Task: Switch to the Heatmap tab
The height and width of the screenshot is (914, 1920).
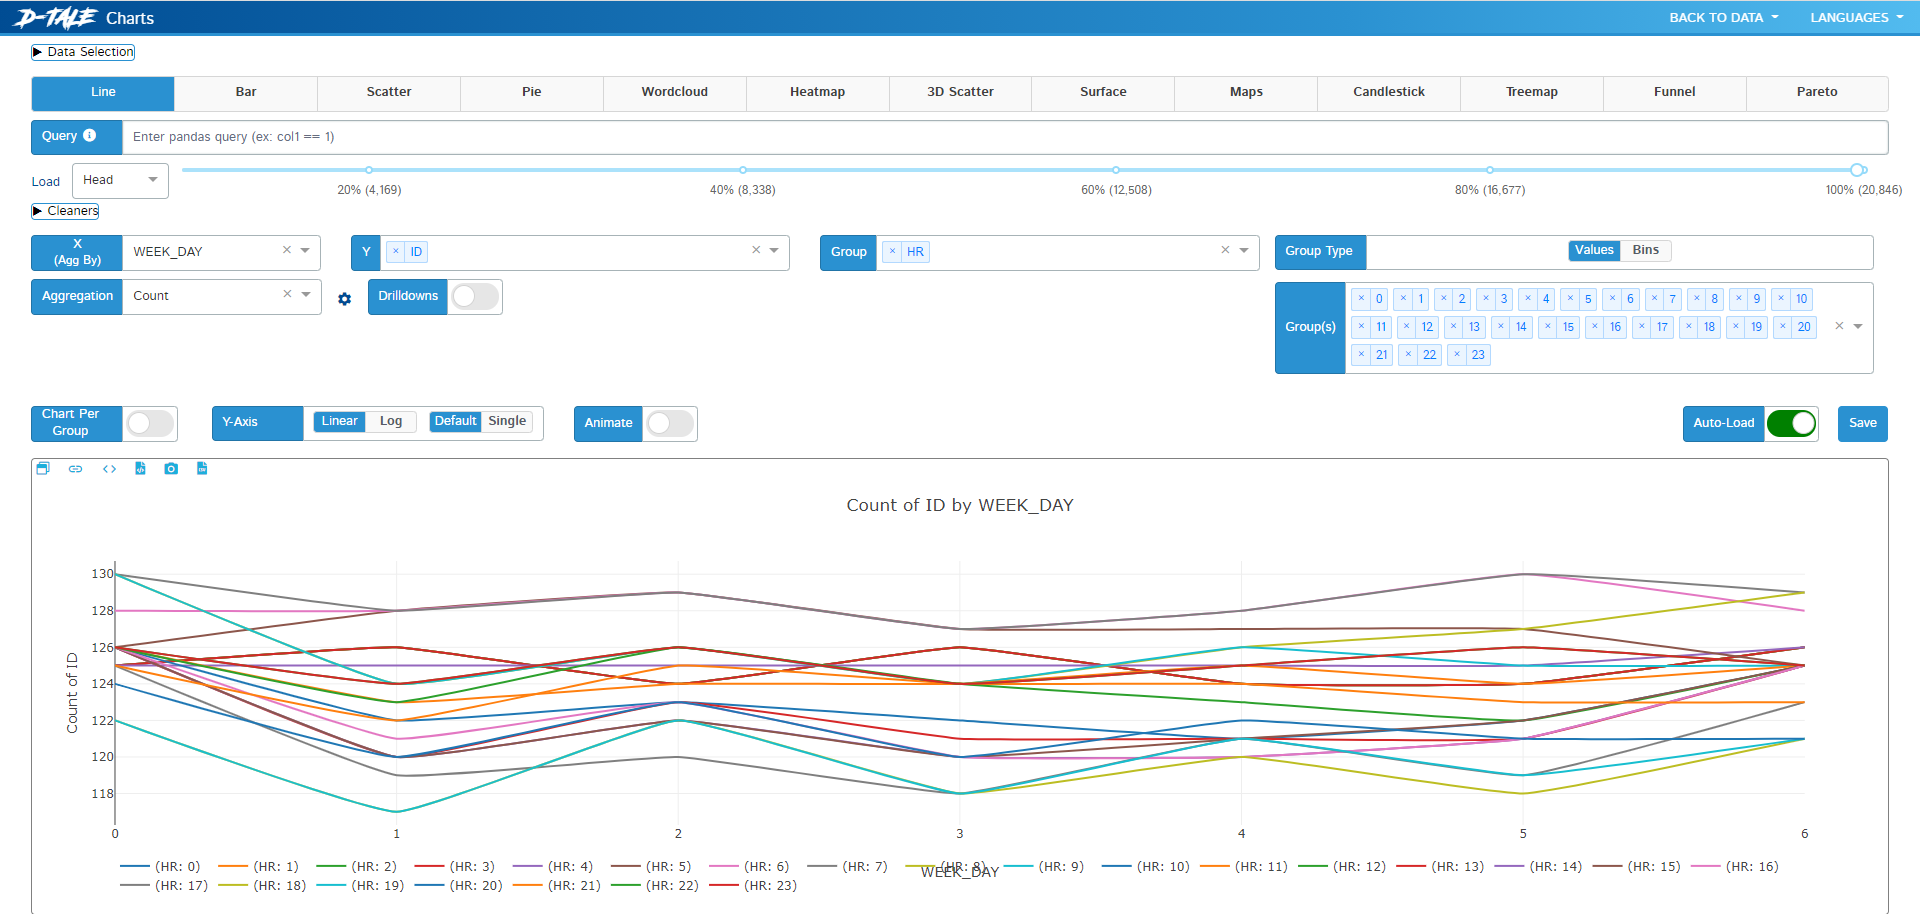Action: 817,92
